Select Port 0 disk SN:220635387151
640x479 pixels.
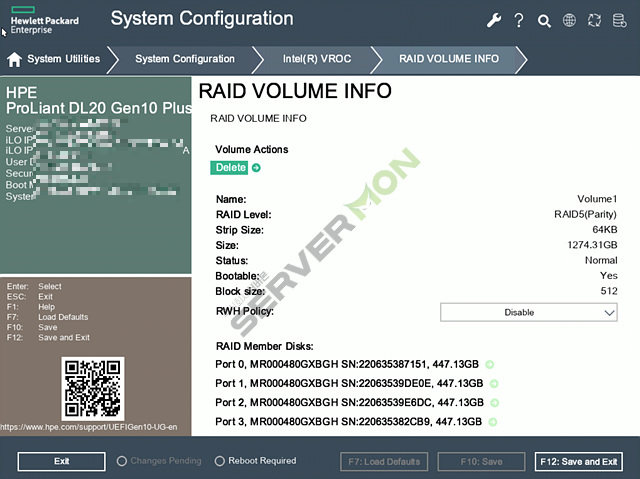tap(347, 364)
